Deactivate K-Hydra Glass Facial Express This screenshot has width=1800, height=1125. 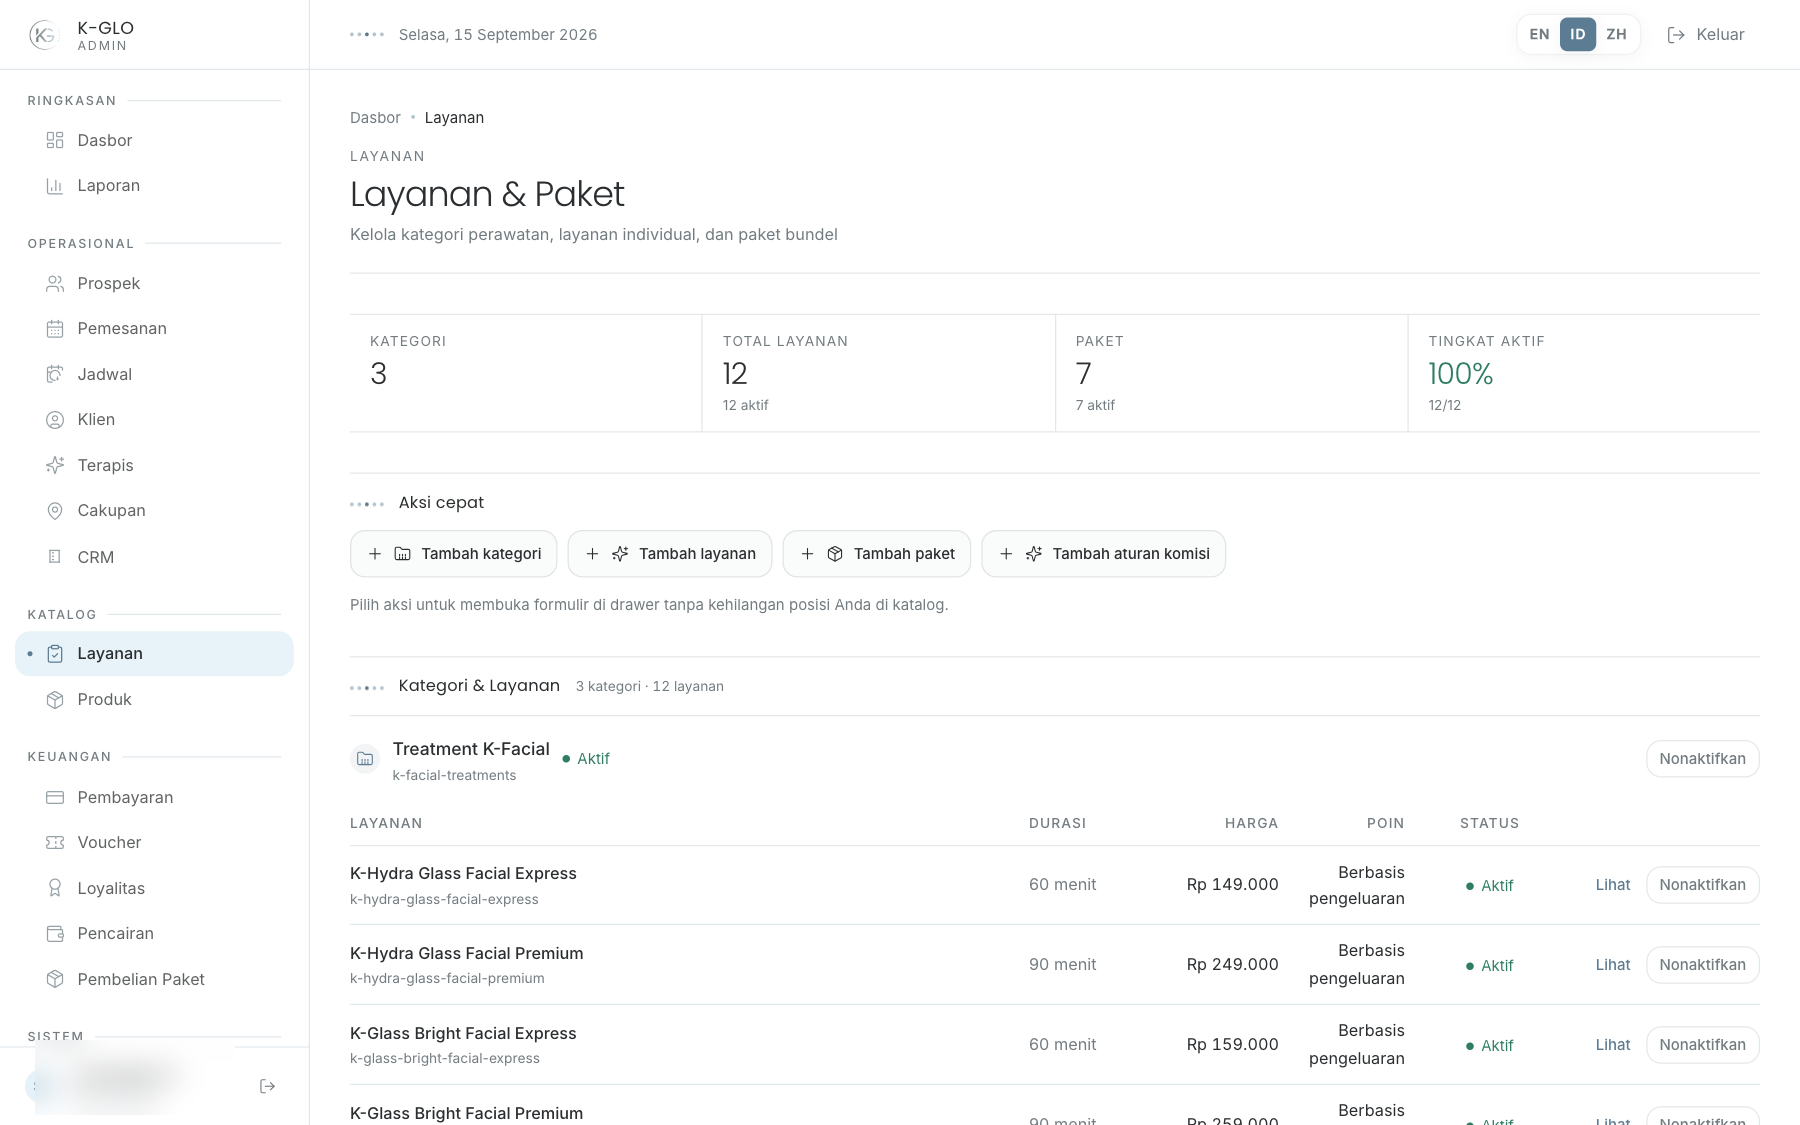tap(1702, 885)
